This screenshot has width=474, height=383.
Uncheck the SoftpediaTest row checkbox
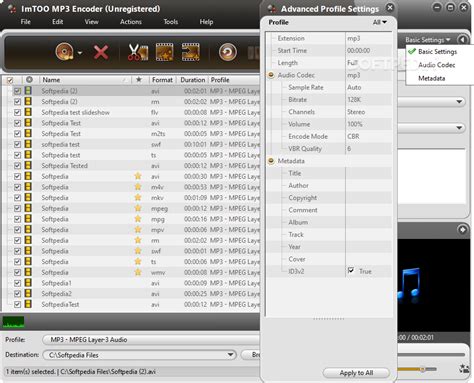pyautogui.click(x=17, y=304)
